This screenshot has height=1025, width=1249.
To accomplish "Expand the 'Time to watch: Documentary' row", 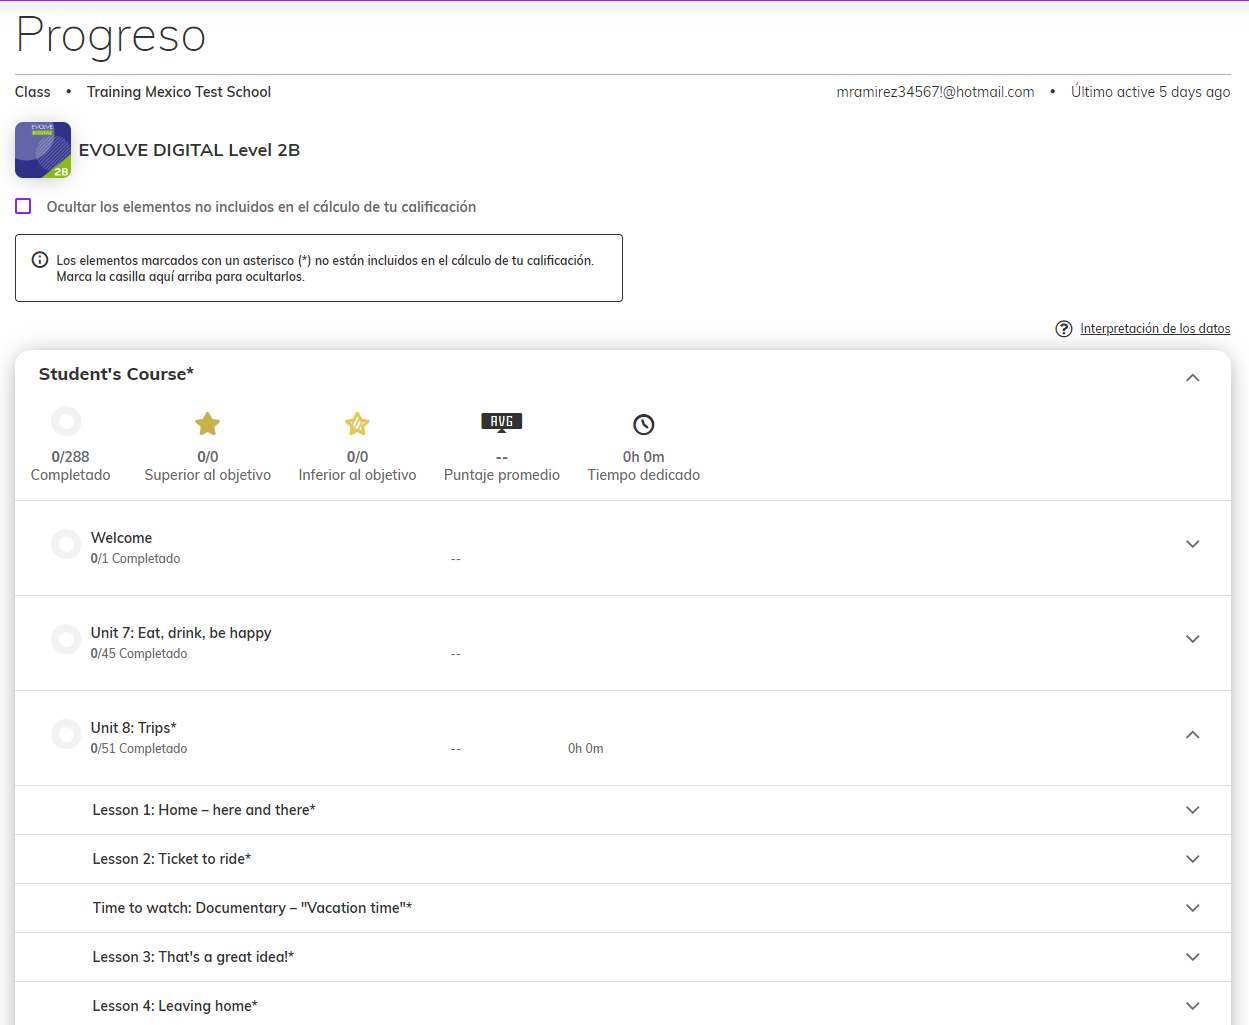I will (1192, 908).
